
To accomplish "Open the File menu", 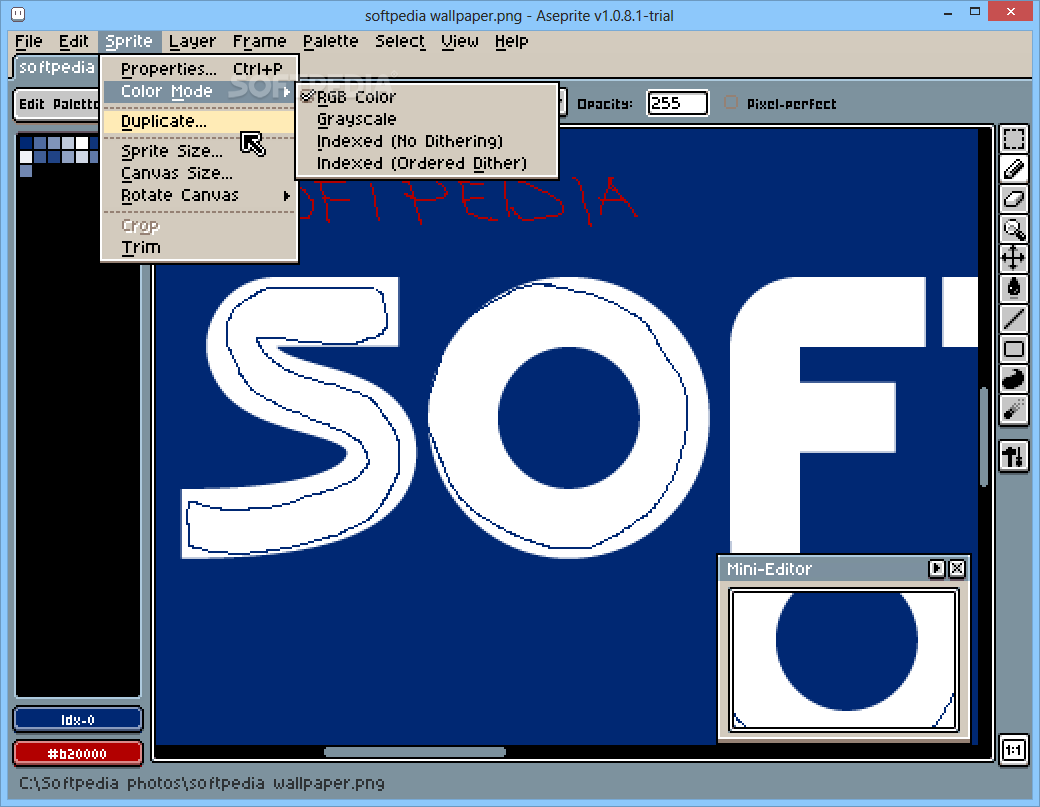I will [29, 41].
